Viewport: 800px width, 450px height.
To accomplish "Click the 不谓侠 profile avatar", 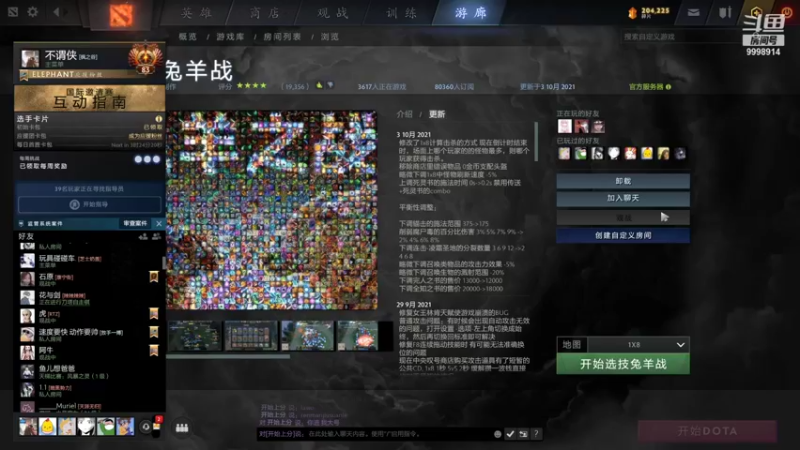I will (x=30, y=58).
